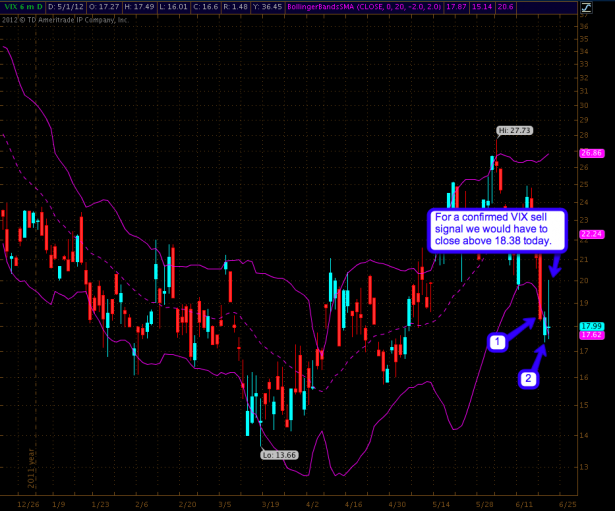Click the numbered marker 1 annotation
Image resolution: width=615 pixels, height=511 pixels.
pyautogui.click(x=494, y=342)
